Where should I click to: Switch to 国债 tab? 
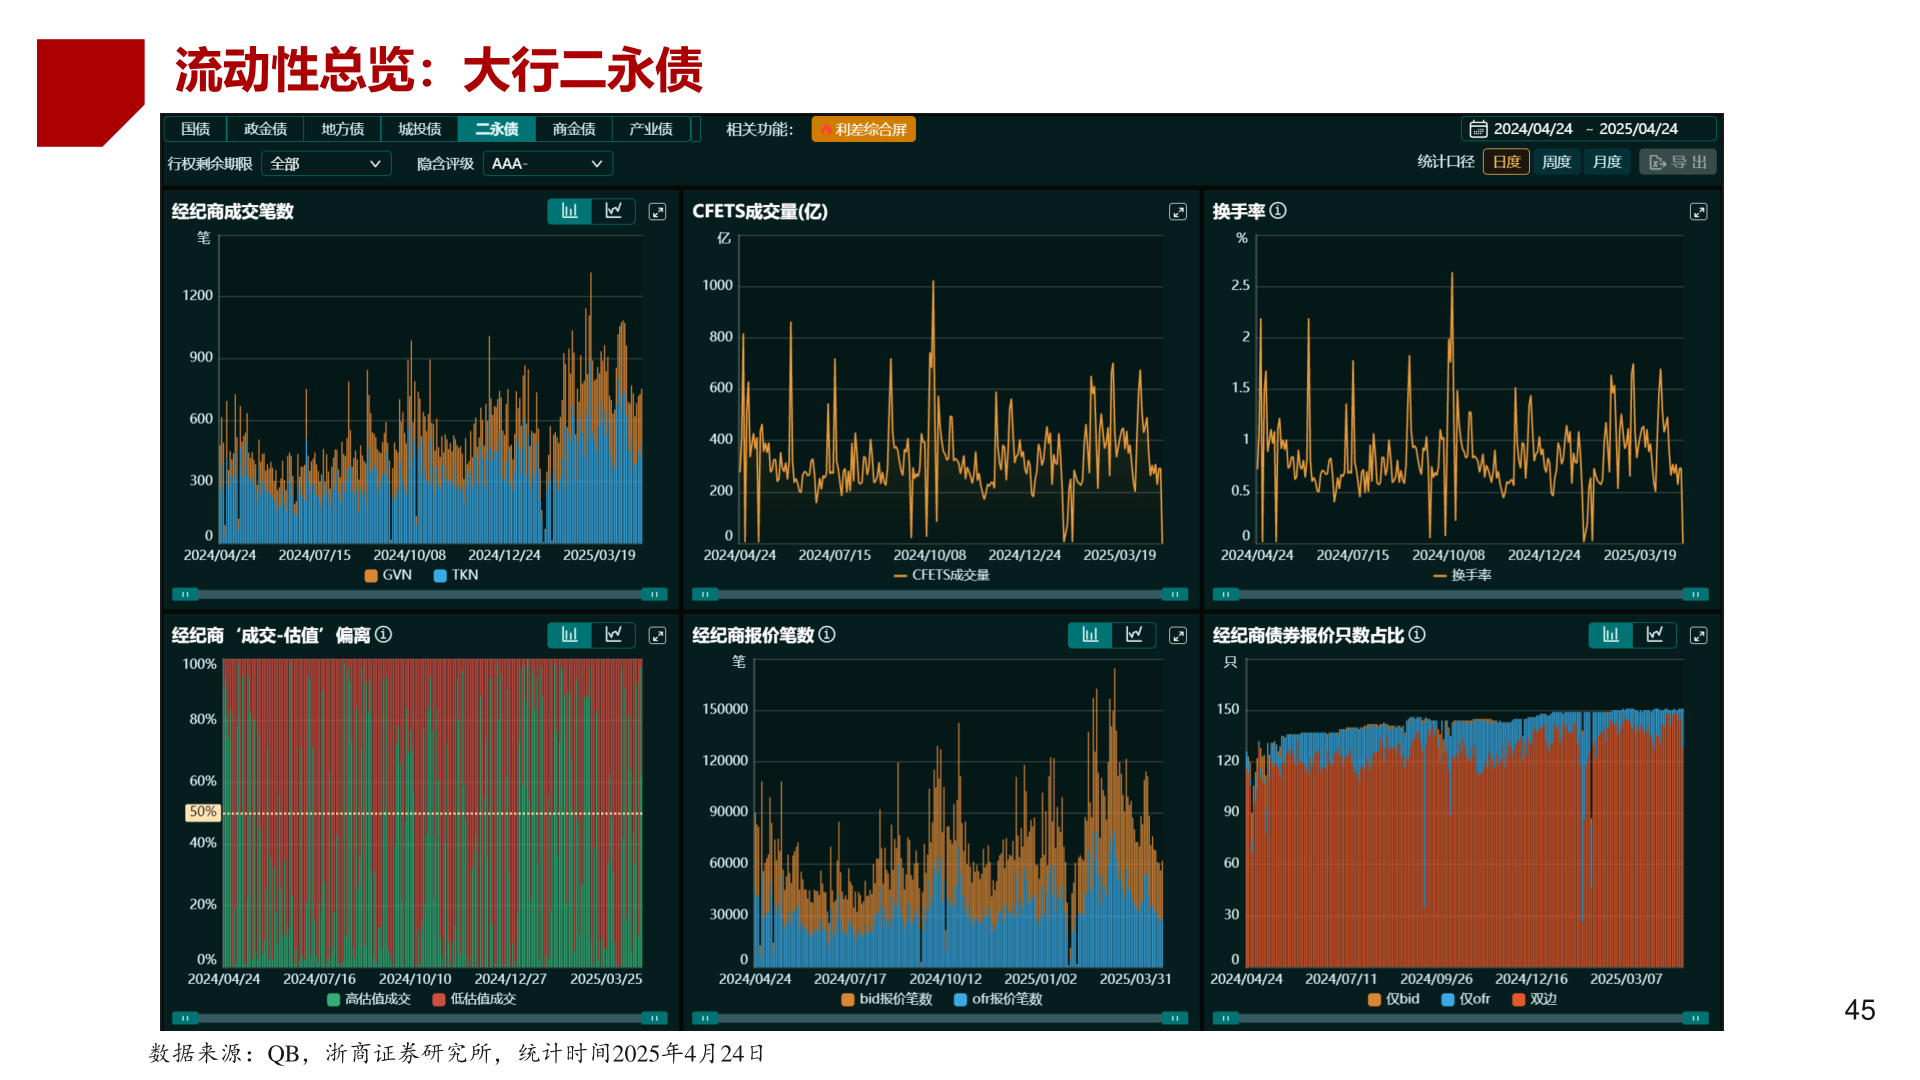pyautogui.click(x=195, y=129)
